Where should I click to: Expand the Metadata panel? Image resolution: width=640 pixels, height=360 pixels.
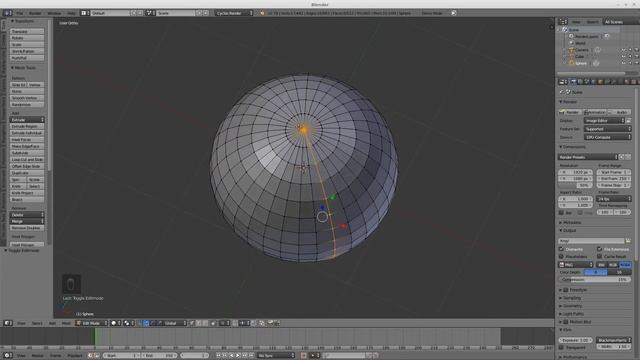pyautogui.click(x=571, y=222)
